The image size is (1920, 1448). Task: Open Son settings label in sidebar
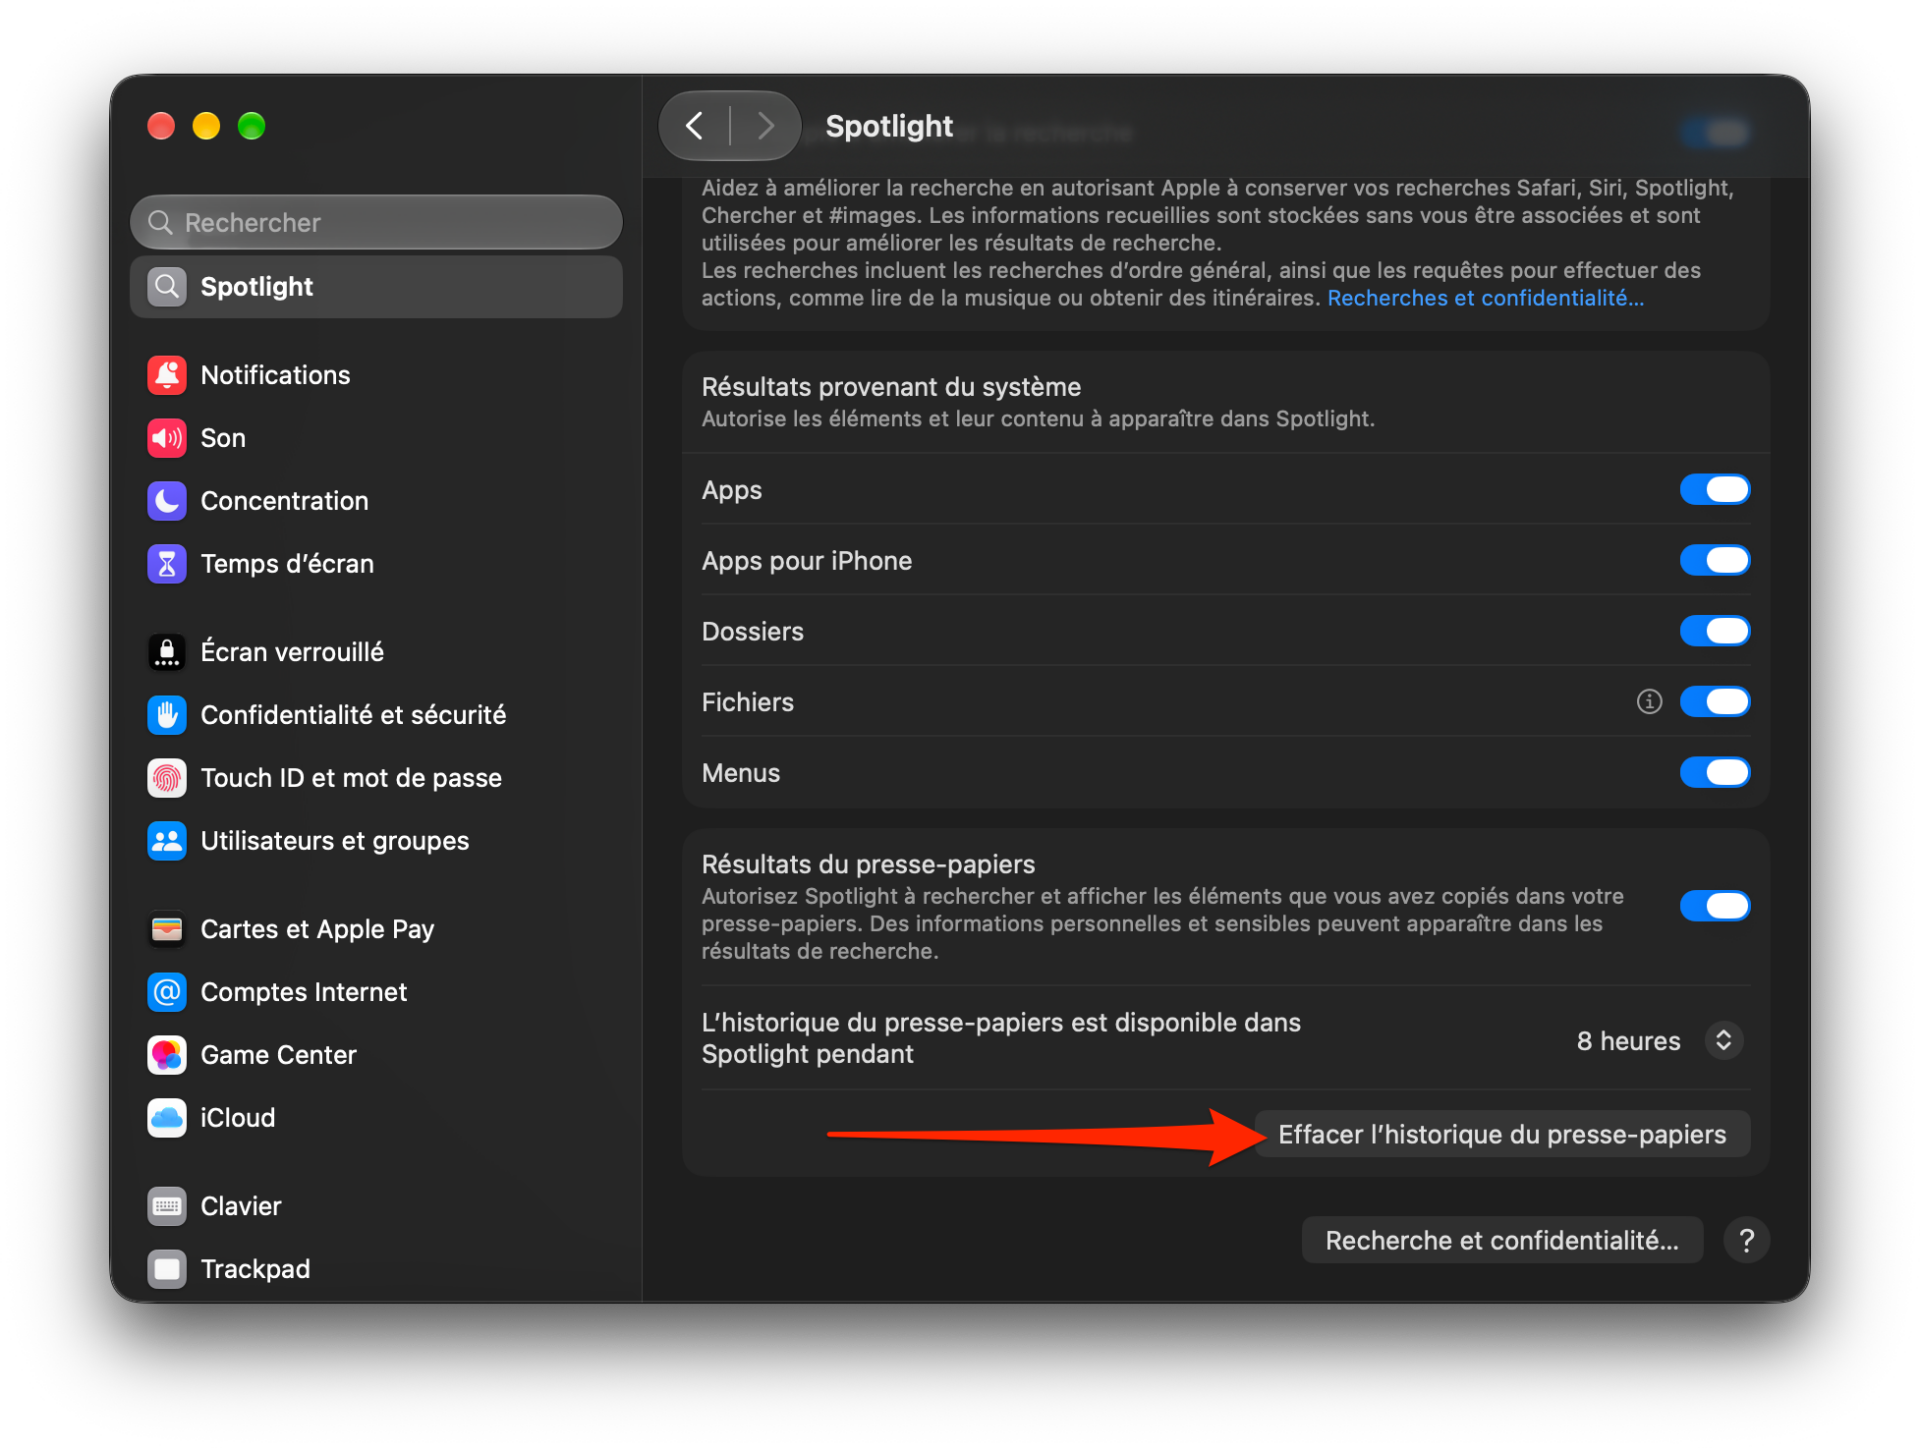tap(223, 438)
